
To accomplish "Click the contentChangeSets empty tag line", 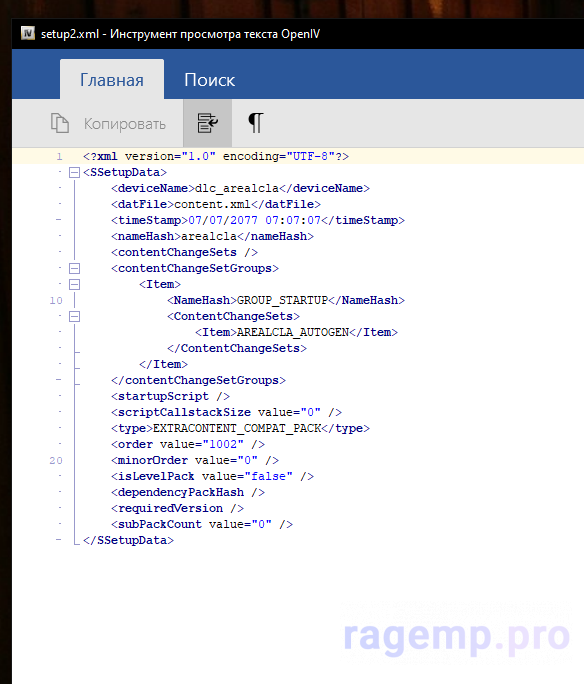I will [184, 252].
